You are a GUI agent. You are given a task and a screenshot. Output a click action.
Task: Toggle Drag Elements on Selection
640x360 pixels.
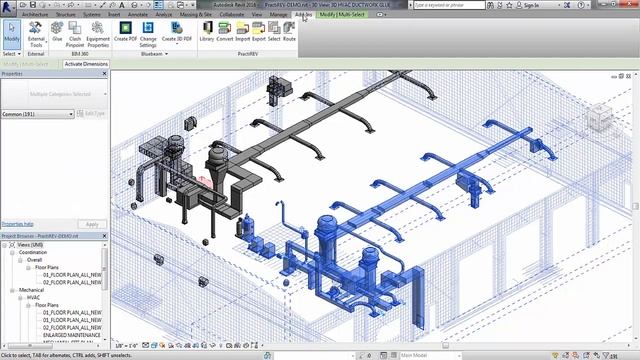click(596, 356)
